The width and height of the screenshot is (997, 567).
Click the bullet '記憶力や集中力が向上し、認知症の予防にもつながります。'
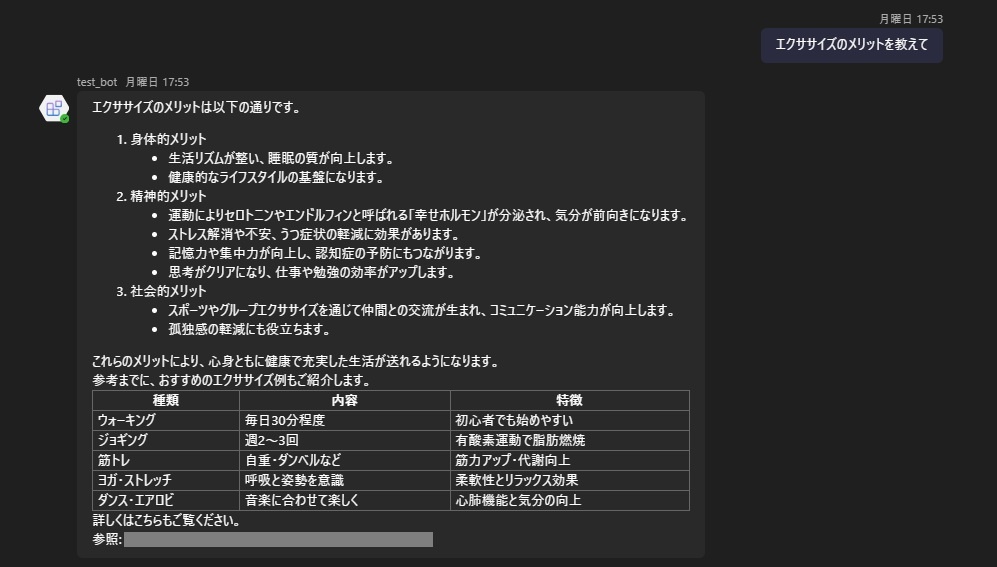click(x=325, y=253)
